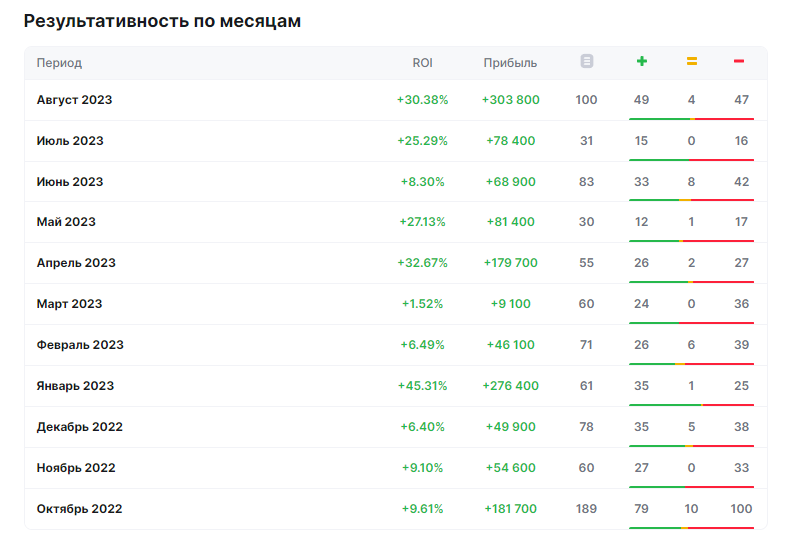Image resolution: width=791 pixels, height=549 pixels.
Task: Open the Ноябрь 2022 row
Action: pyautogui.click(x=396, y=468)
